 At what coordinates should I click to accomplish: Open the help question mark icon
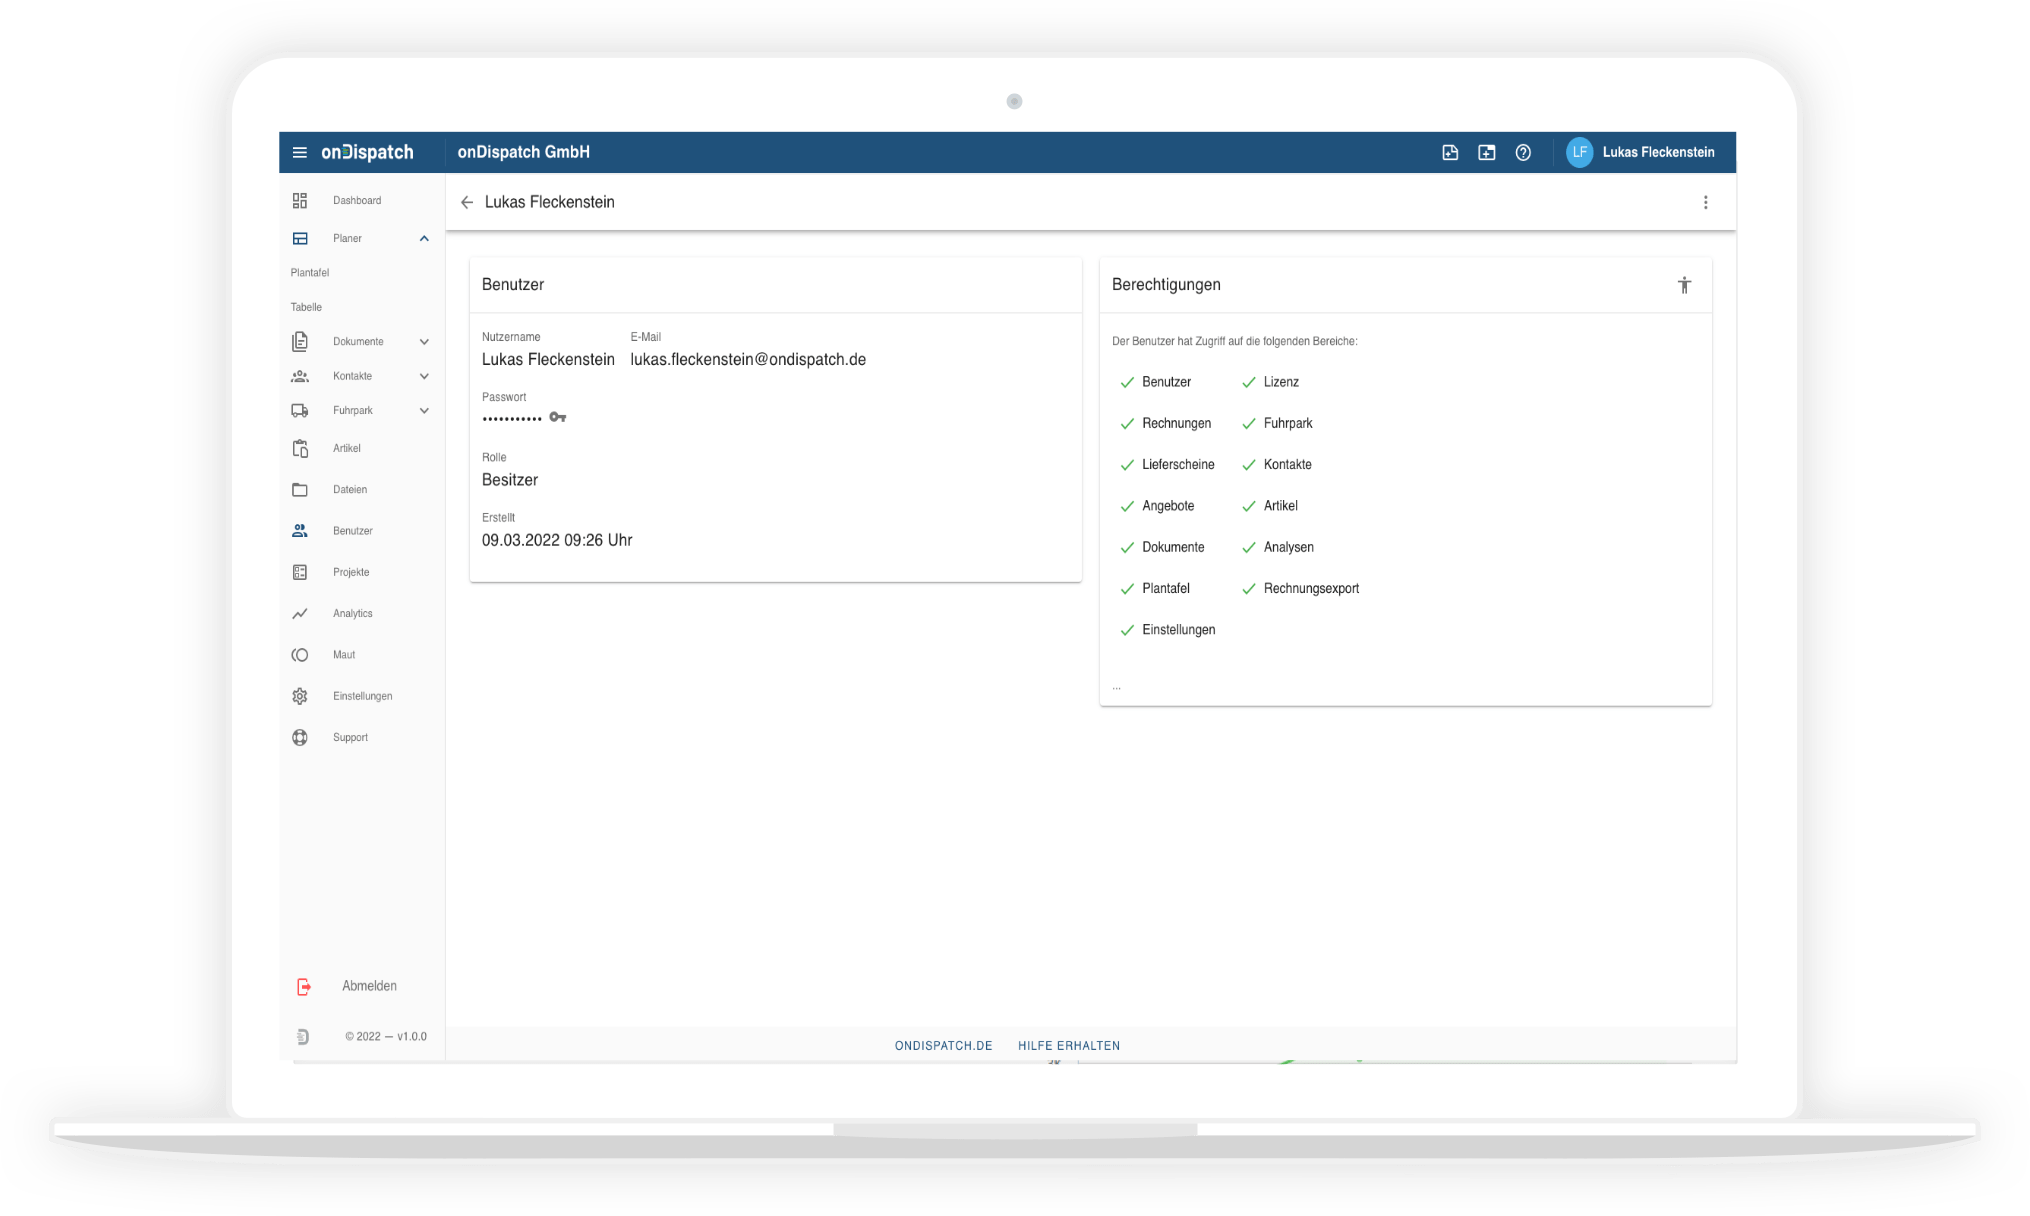1523,152
